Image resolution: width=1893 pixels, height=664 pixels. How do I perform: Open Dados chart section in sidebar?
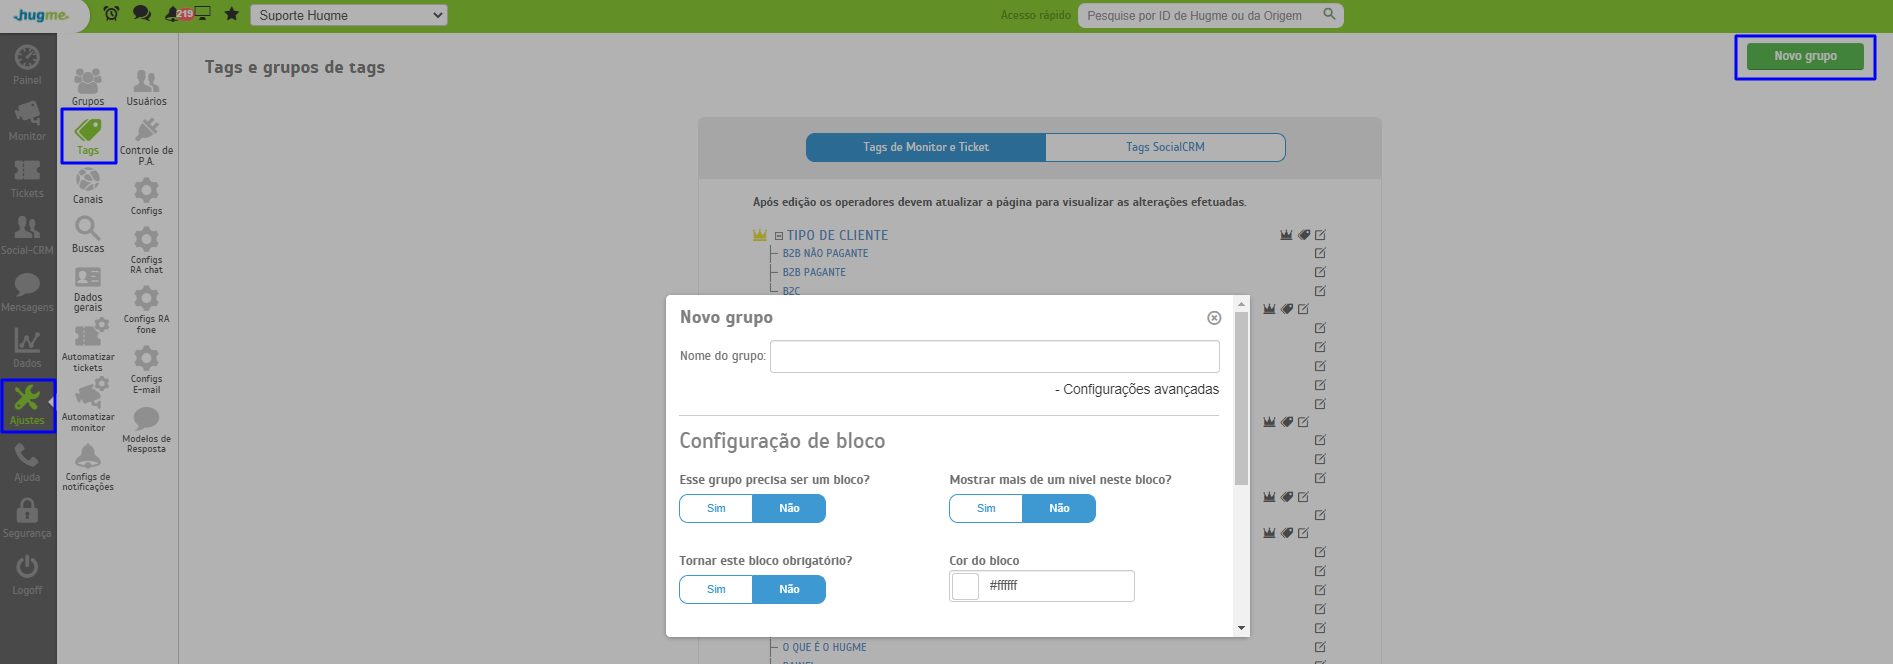[27, 348]
